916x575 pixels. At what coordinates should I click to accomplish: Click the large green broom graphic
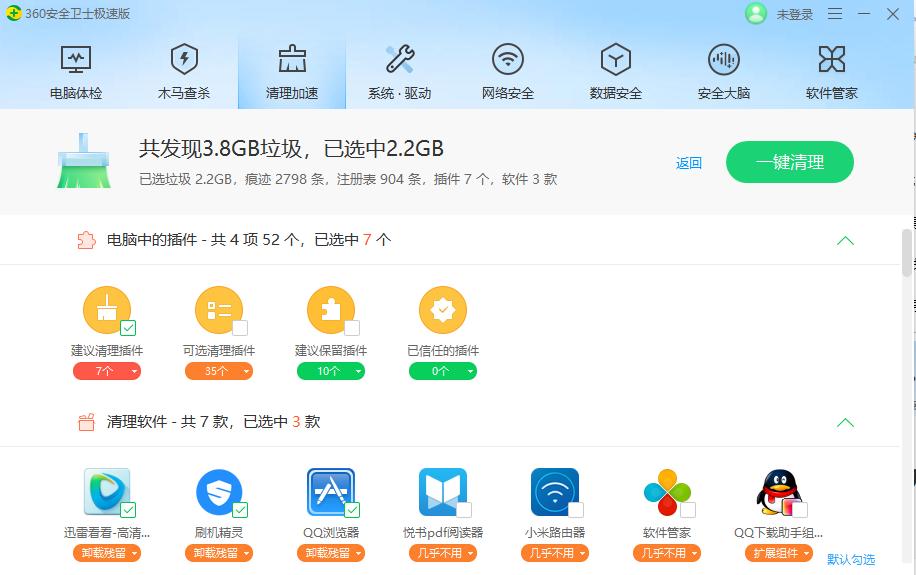[84, 161]
